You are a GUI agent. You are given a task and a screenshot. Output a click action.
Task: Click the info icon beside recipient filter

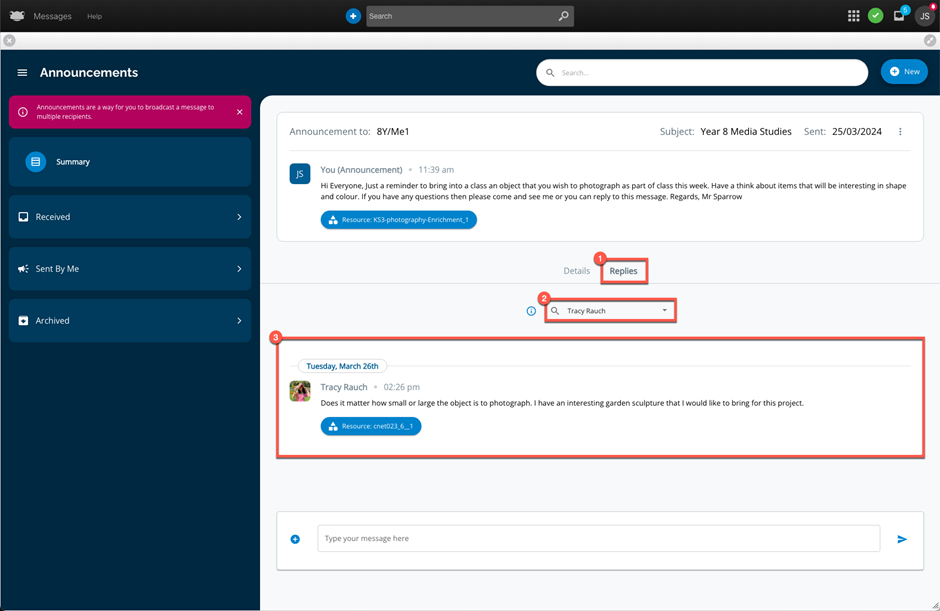pyautogui.click(x=531, y=311)
